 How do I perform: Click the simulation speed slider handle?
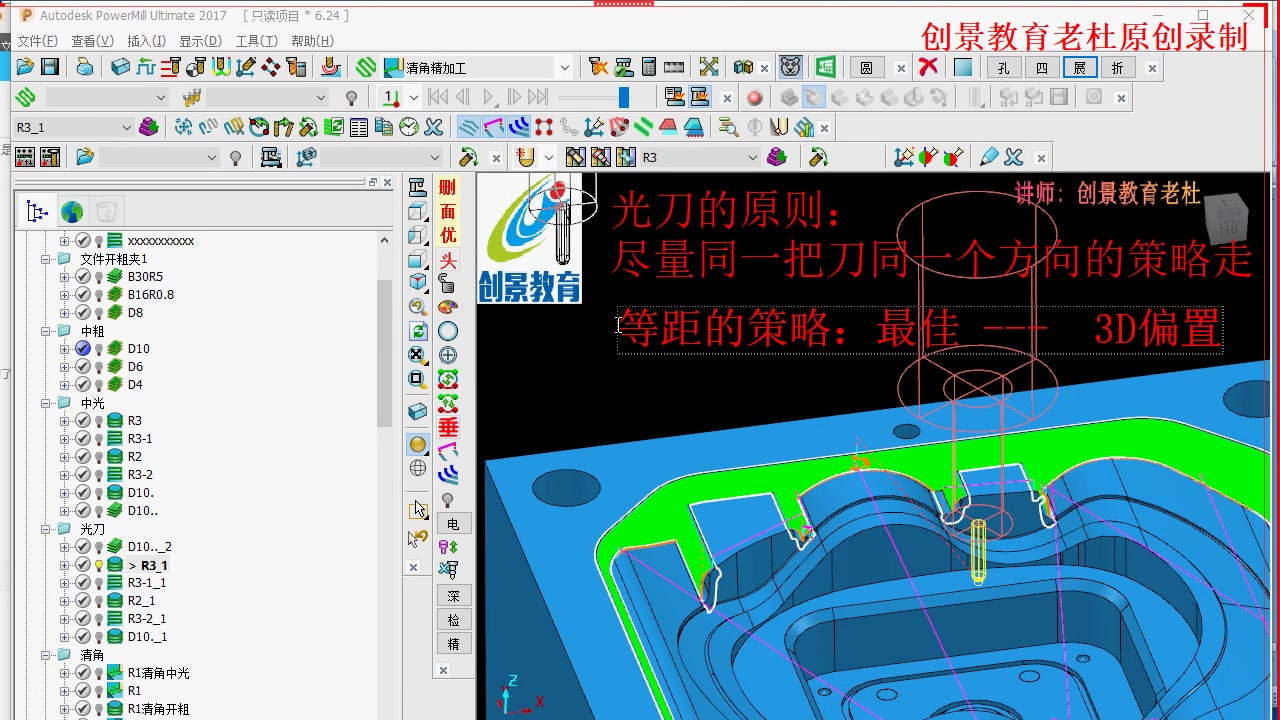(624, 97)
